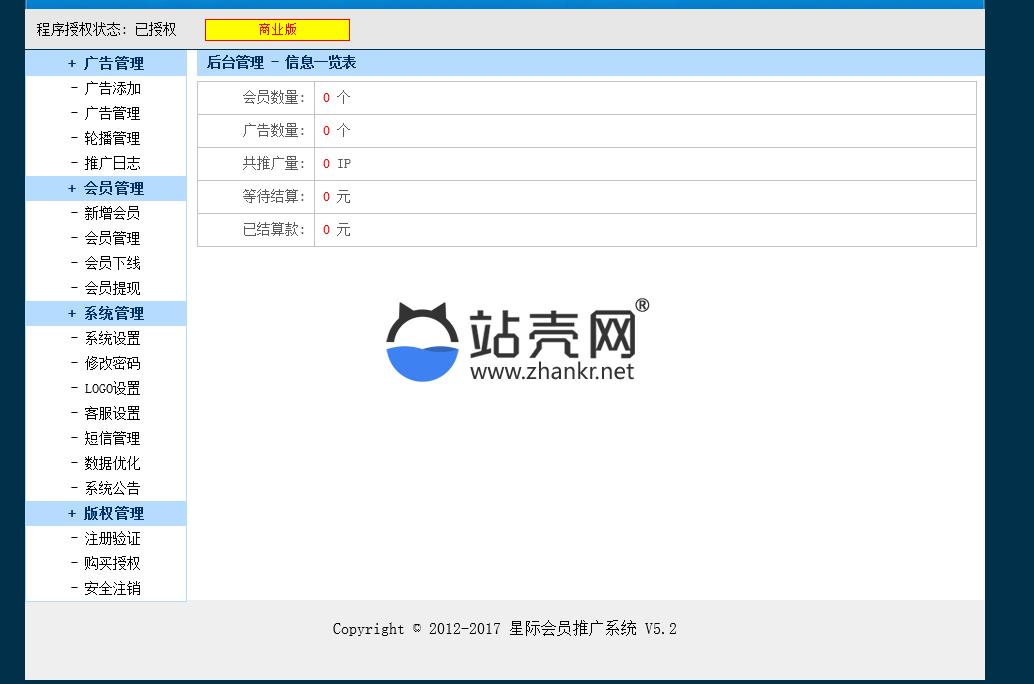Collapse the 会员管理 section header
The width and height of the screenshot is (1034, 684).
point(106,188)
